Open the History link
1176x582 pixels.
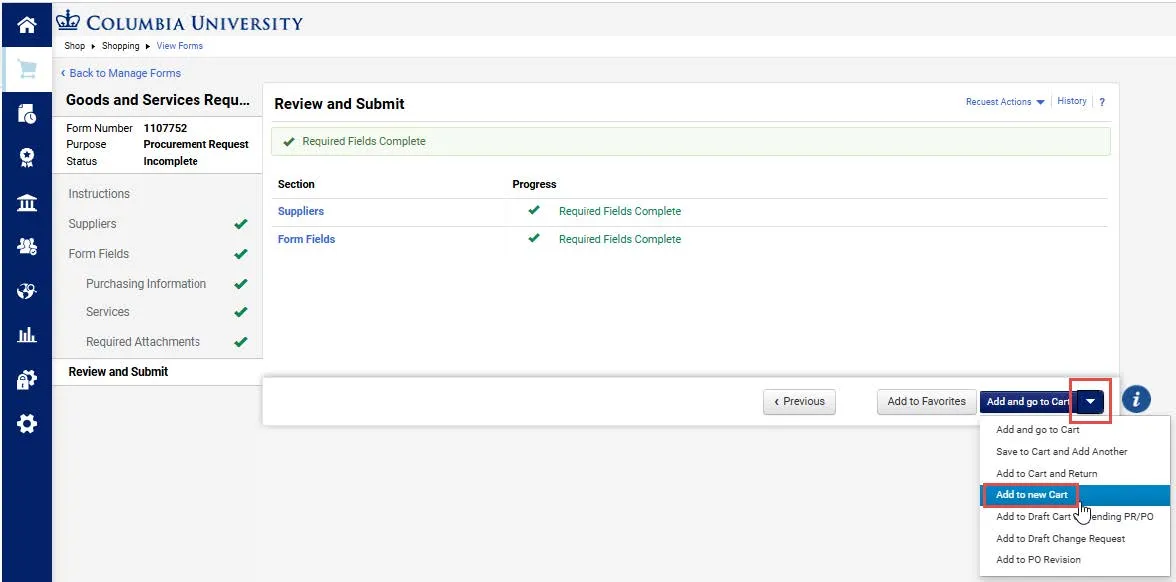[x=1072, y=101]
